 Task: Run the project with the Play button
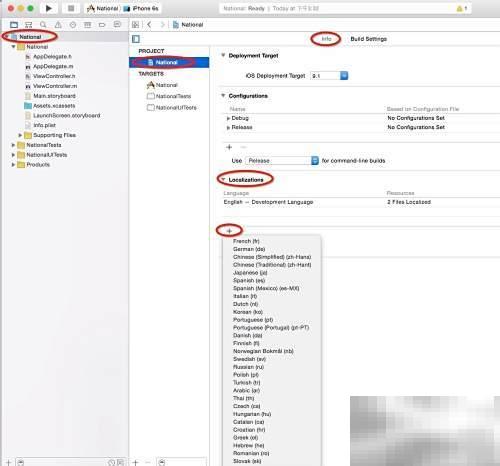click(x=49, y=8)
